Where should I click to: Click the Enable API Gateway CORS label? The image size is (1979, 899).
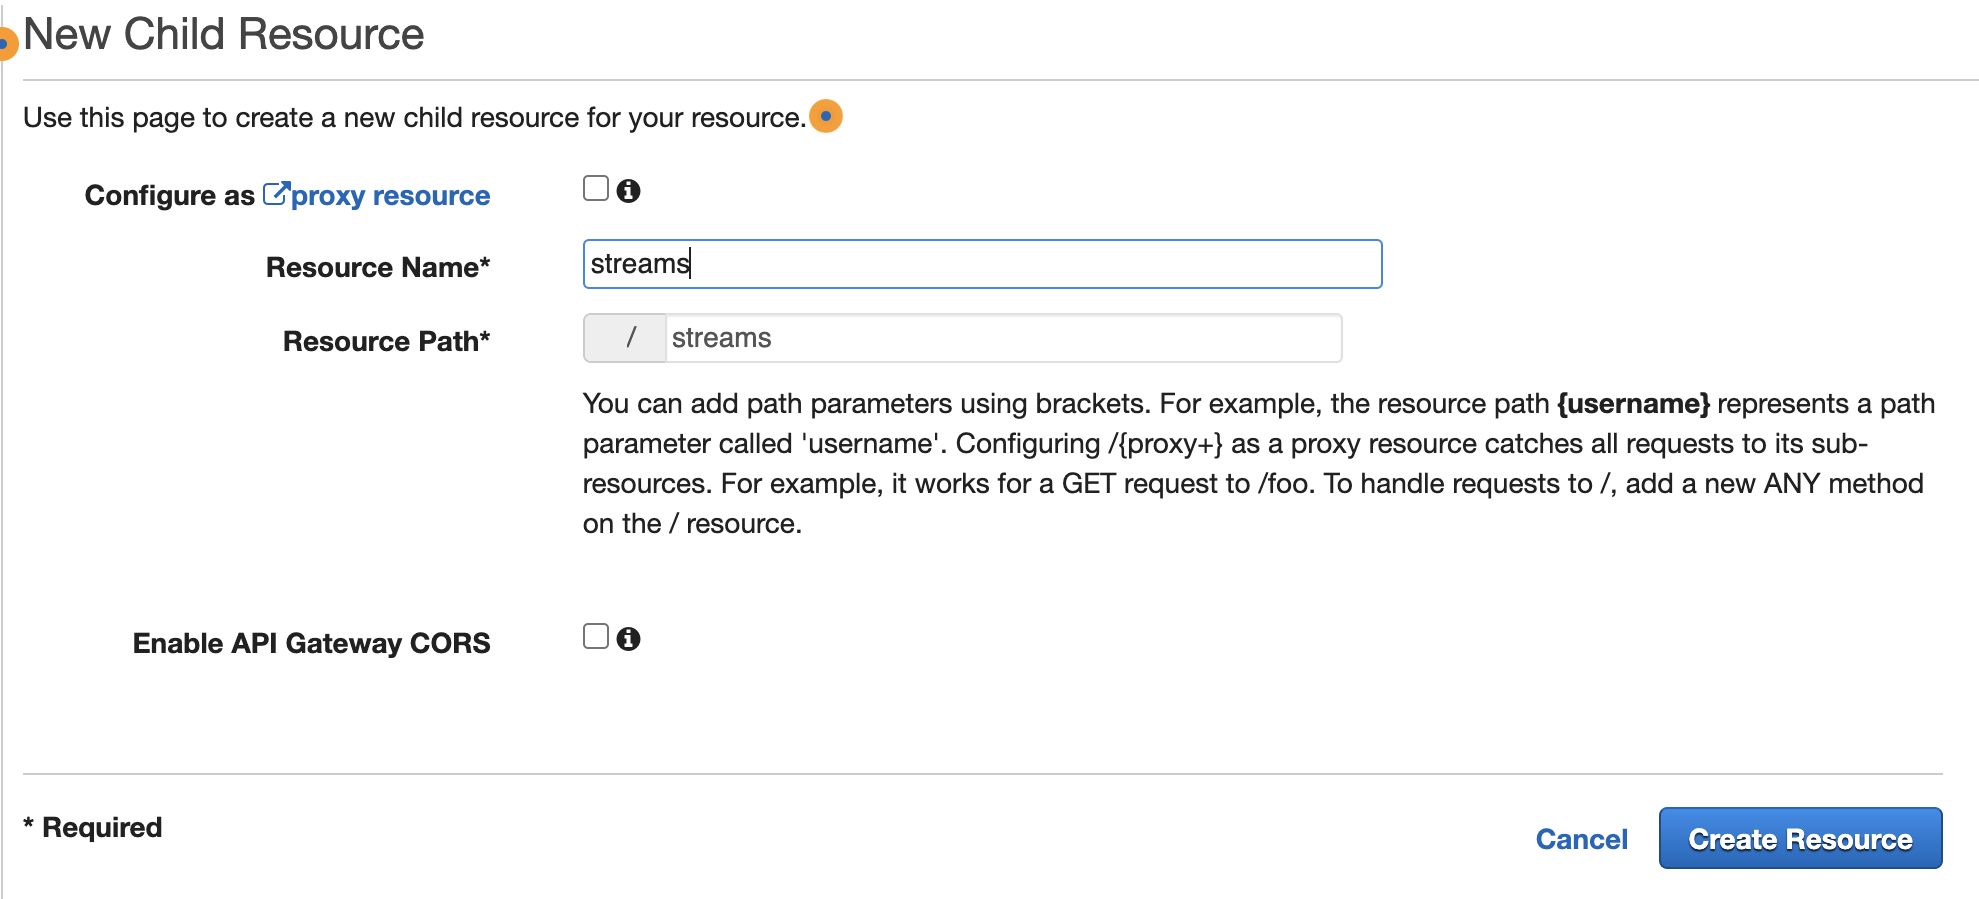(x=312, y=643)
